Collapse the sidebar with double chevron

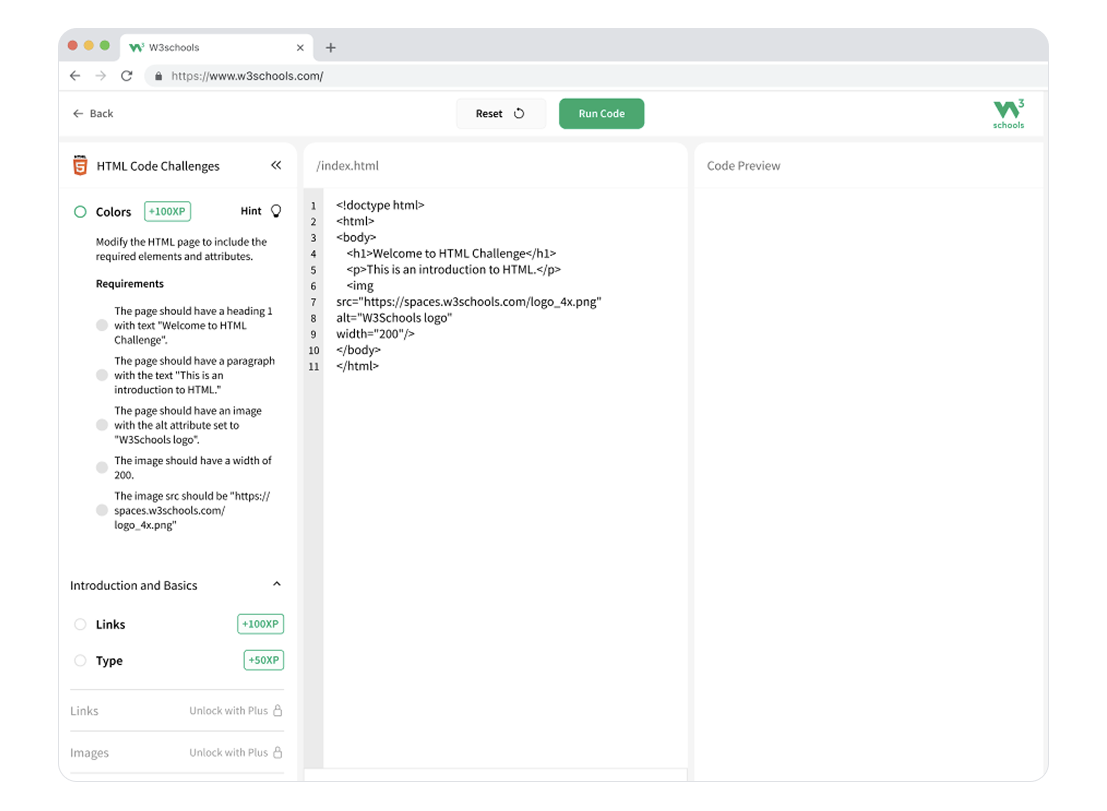pos(276,166)
